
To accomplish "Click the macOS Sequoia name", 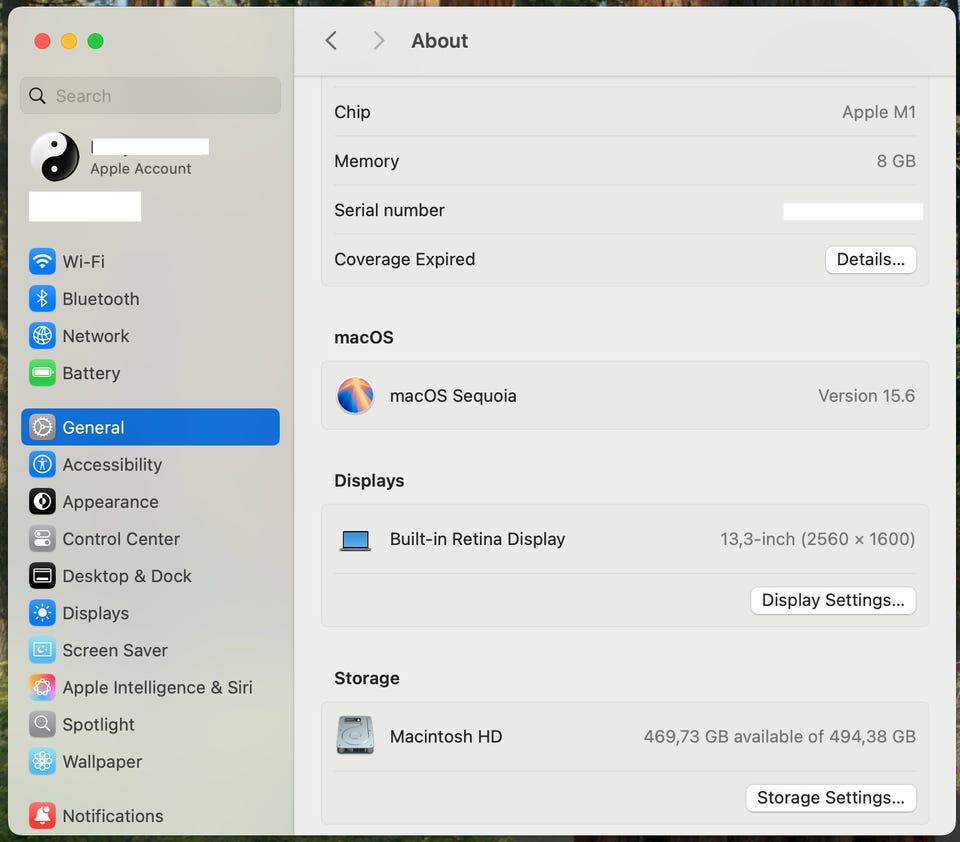I will pos(453,396).
